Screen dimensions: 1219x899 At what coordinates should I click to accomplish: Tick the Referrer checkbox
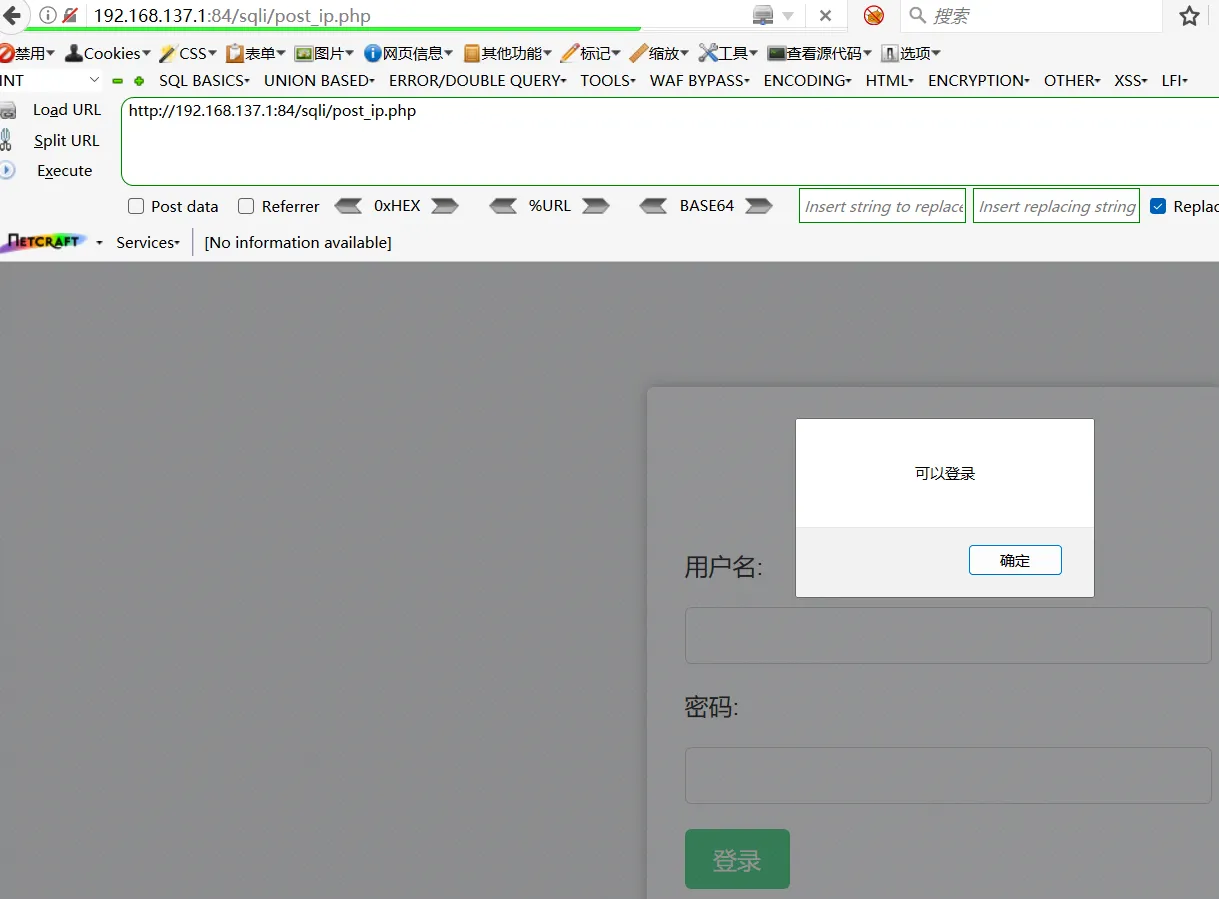(246, 206)
